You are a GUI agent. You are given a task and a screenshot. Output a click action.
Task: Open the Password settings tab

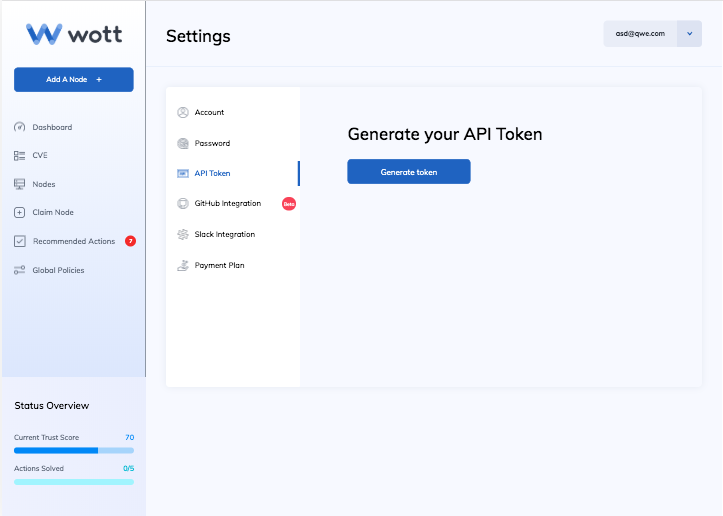(212, 143)
